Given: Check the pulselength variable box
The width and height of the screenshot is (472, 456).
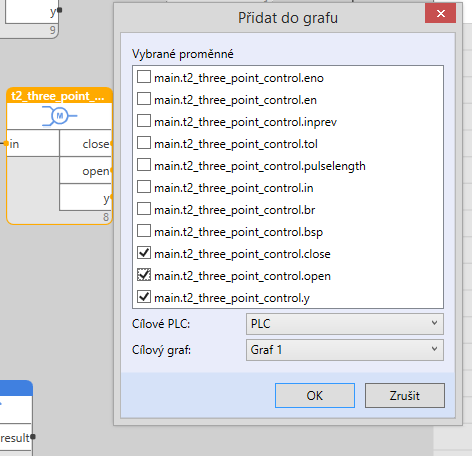Looking at the screenshot, I should [x=144, y=165].
